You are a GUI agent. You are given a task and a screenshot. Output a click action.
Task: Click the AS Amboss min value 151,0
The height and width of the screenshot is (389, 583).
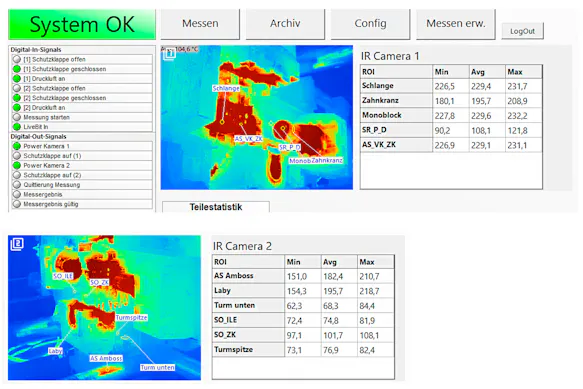(296, 277)
